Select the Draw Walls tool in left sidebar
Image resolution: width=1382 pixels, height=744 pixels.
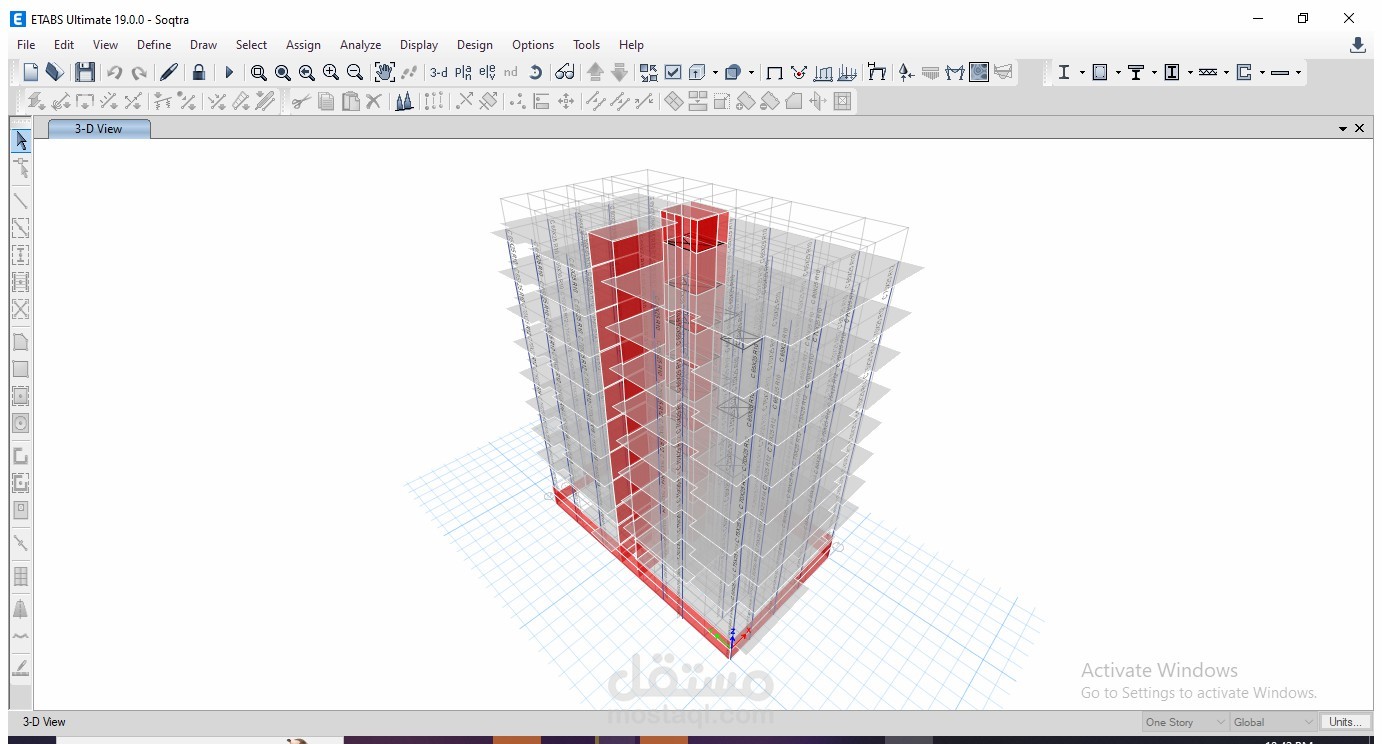click(21, 456)
